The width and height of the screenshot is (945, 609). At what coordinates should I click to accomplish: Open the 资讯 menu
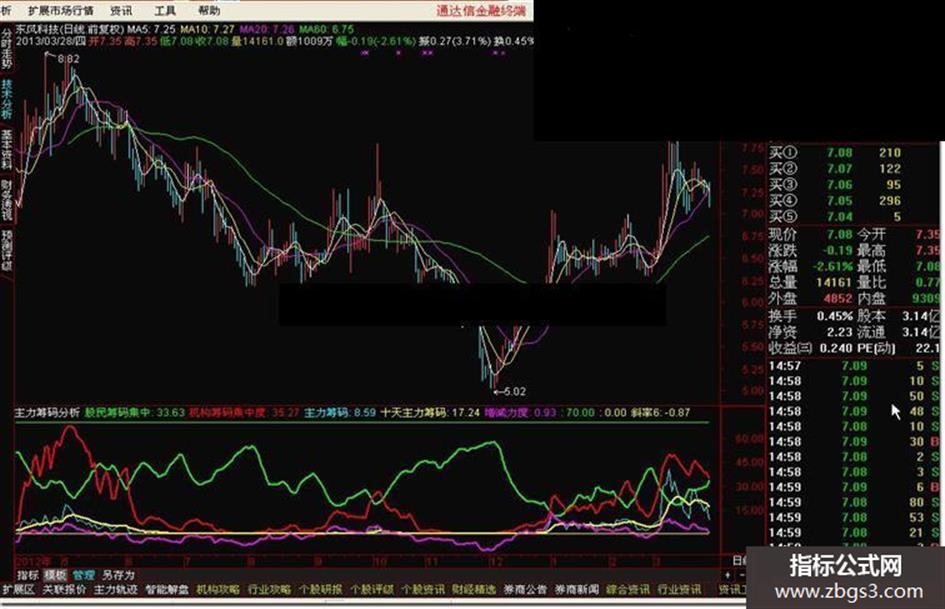[x=121, y=10]
